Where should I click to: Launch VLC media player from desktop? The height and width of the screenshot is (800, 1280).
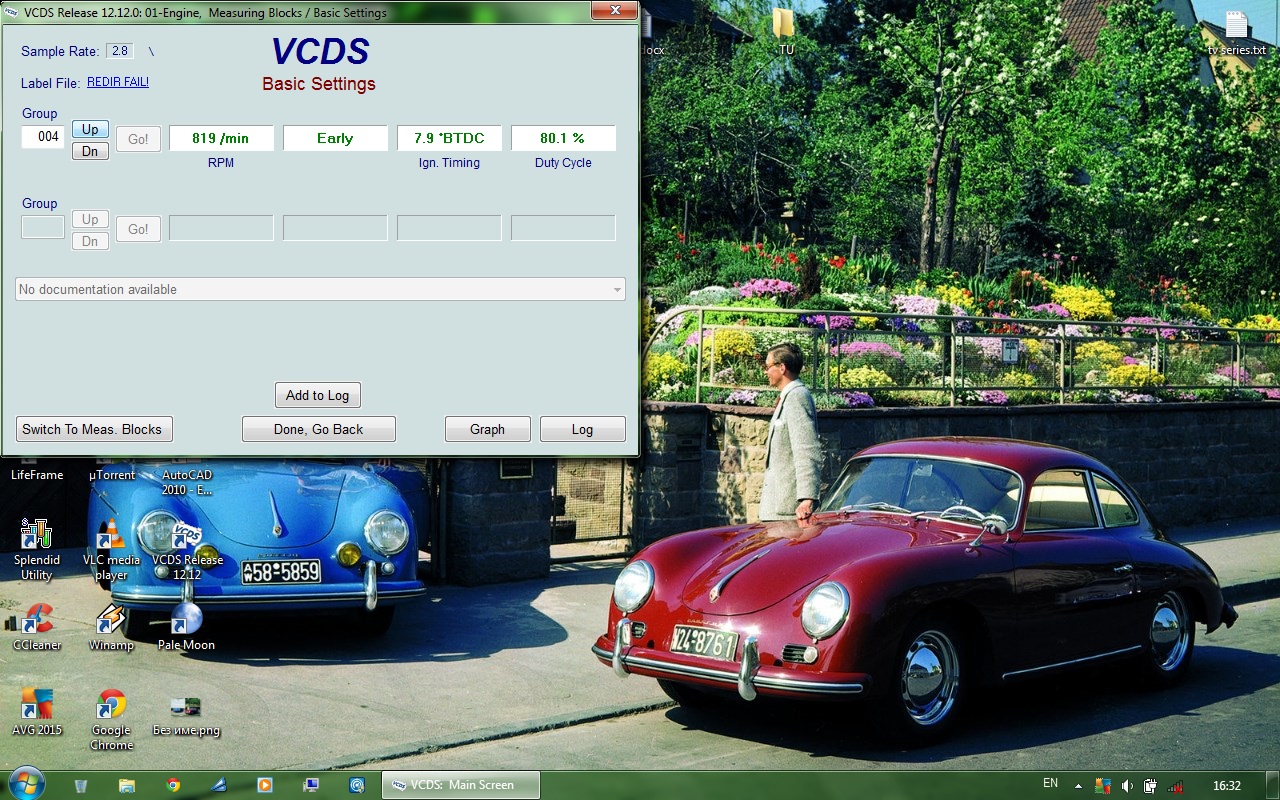pyautogui.click(x=111, y=540)
